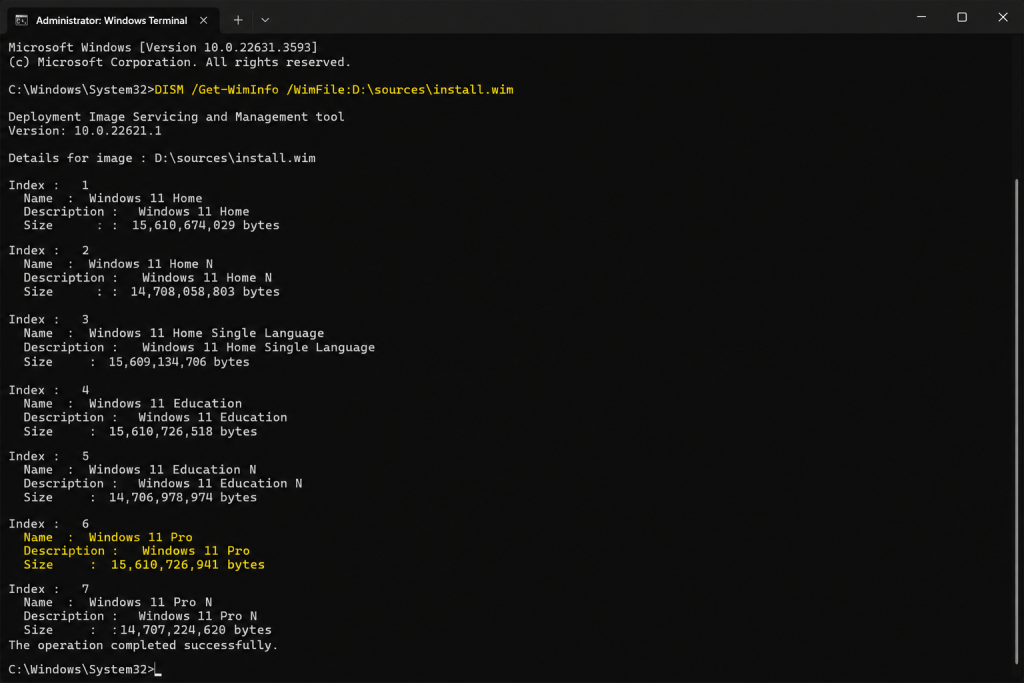
Task: Click the vertical scrollbar of the terminal
Action: tap(1016, 421)
